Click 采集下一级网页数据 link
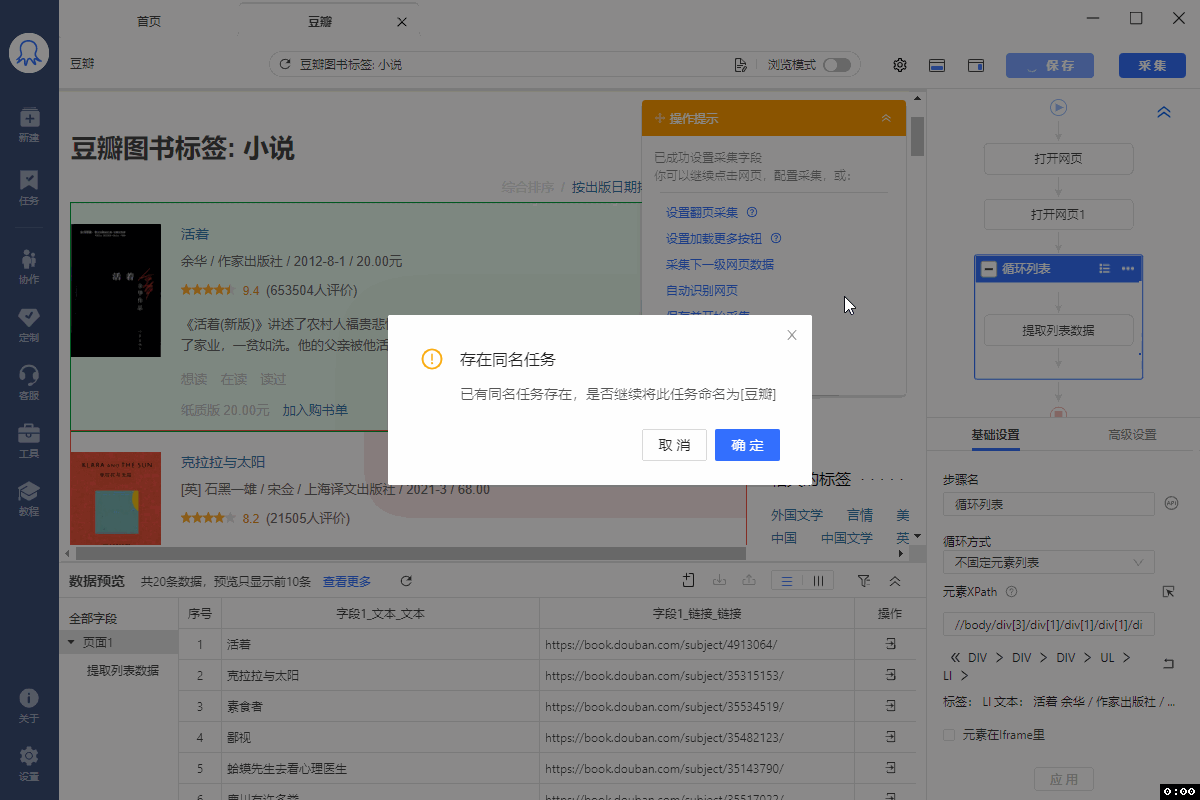Image resolution: width=1200 pixels, height=800 pixels. (x=720, y=265)
